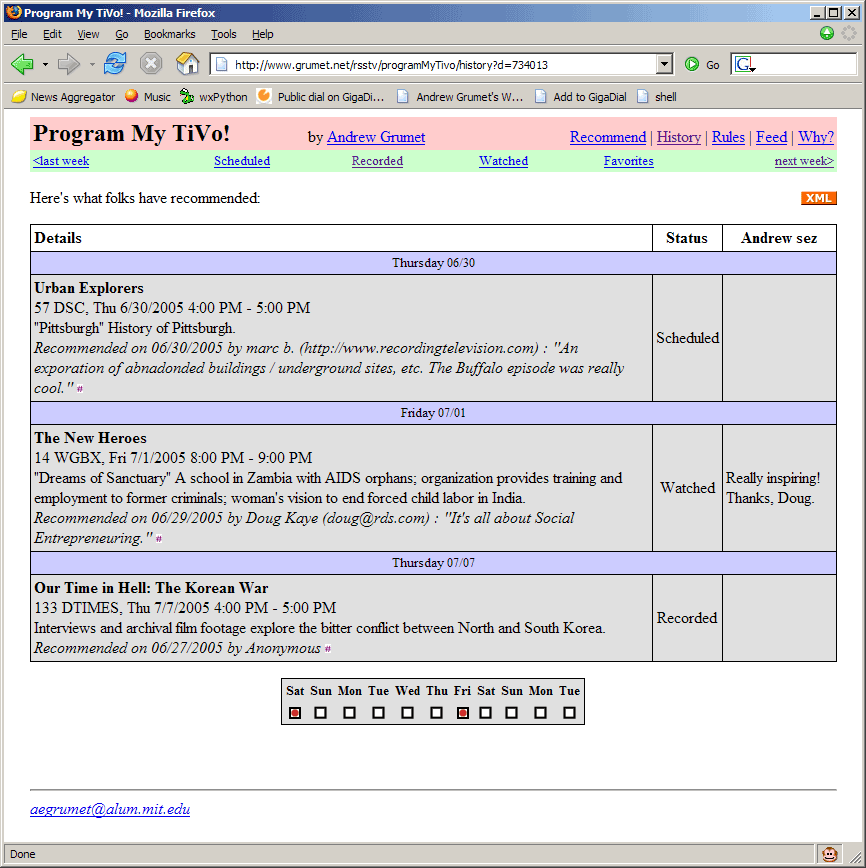Image resolution: width=866 pixels, height=868 pixels.
Task: Open the Back button history dropdown arrow
Action: 45,64
